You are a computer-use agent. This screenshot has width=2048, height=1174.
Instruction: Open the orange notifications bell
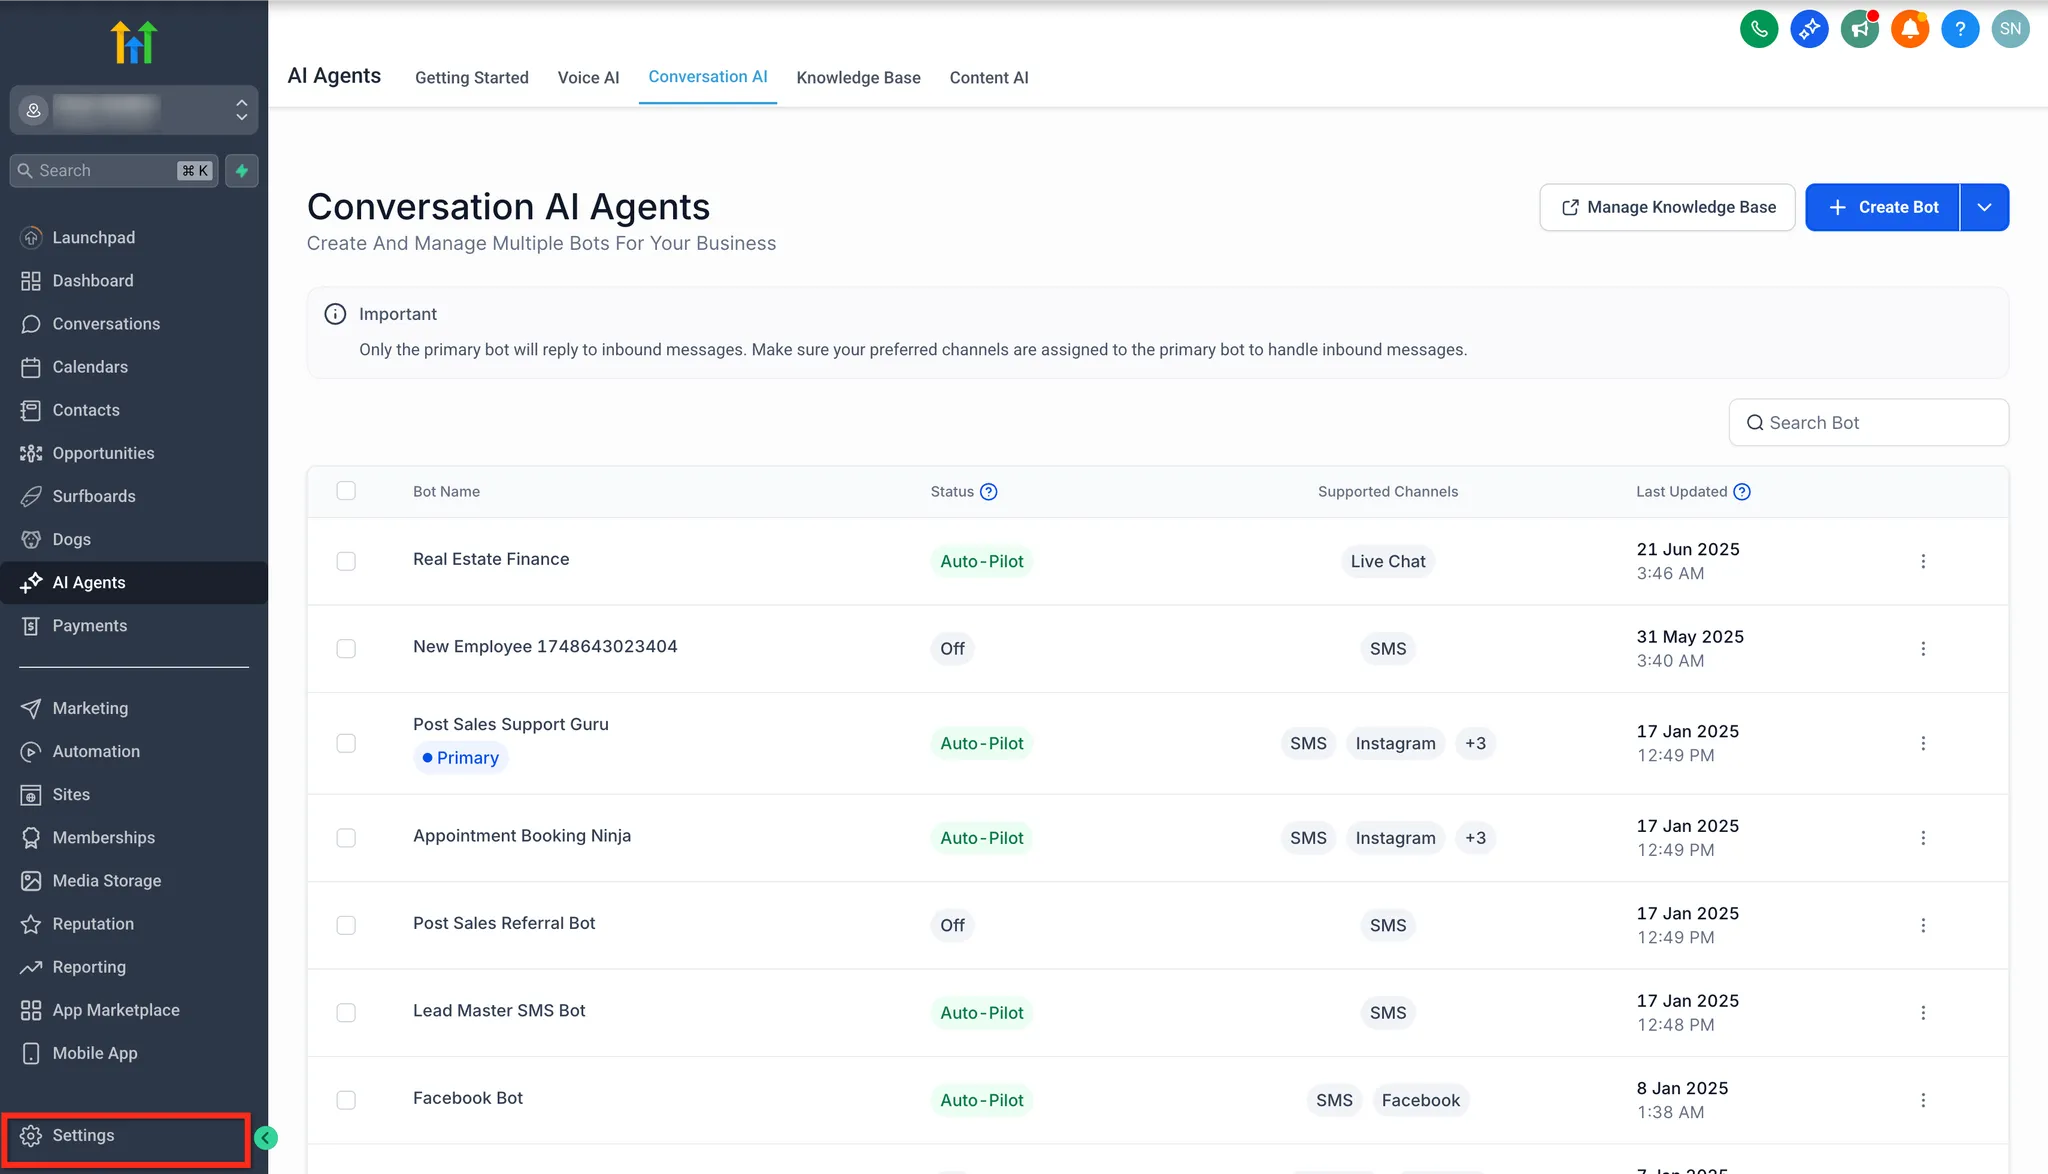1909,29
